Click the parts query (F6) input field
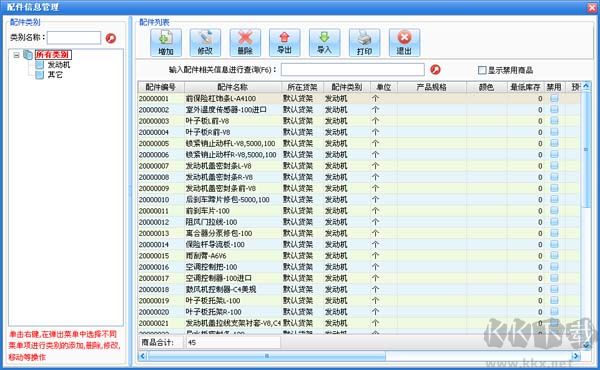This screenshot has height=370, width=600. pyautogui.click(x=353, y=70)
